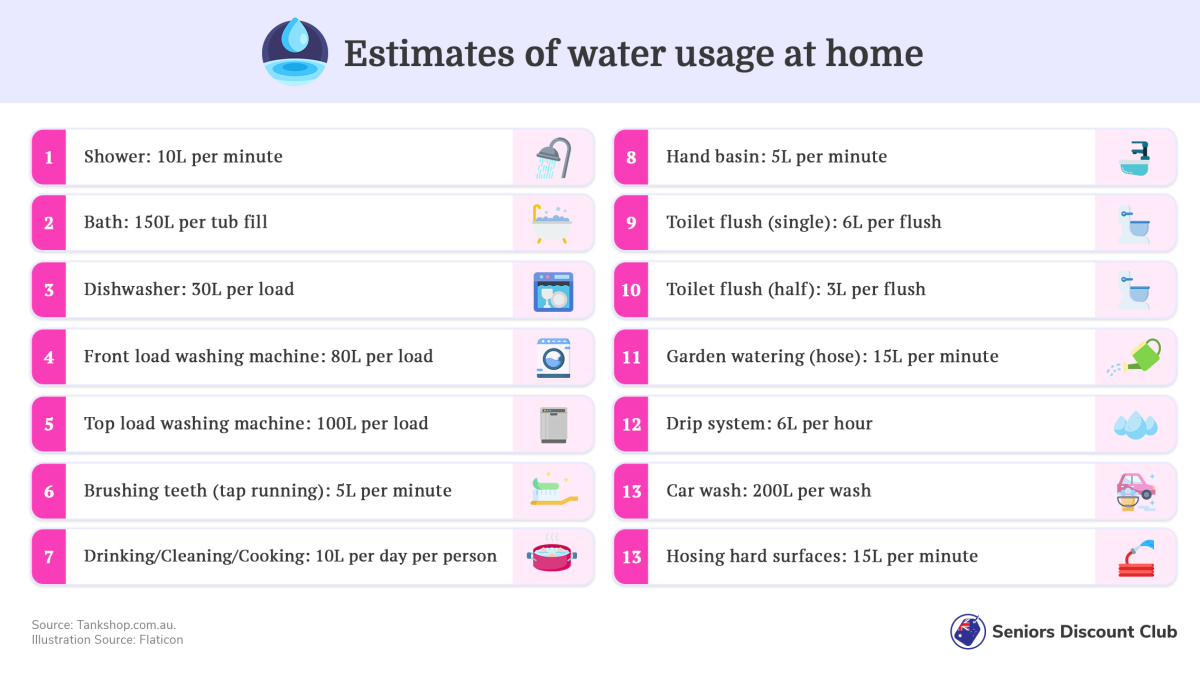1200x675 pixels.
Task: Click the Seniors Discount Club logo
Action: tap(967, 632)
